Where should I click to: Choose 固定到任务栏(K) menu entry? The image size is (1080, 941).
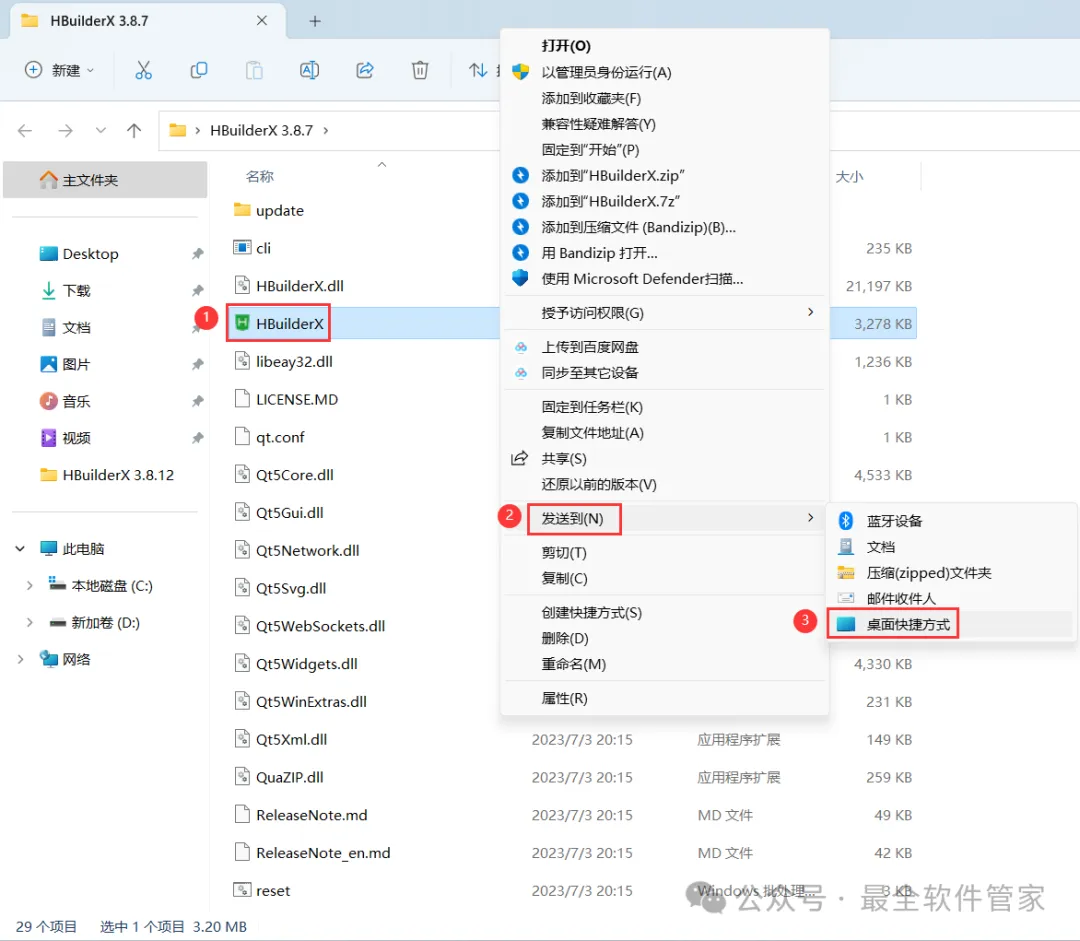pyautogui.click(x=592, y=407)
